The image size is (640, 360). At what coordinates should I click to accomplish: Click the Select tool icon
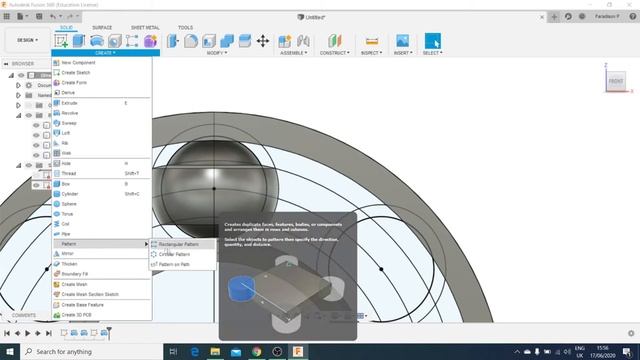[x=433, y=41]
